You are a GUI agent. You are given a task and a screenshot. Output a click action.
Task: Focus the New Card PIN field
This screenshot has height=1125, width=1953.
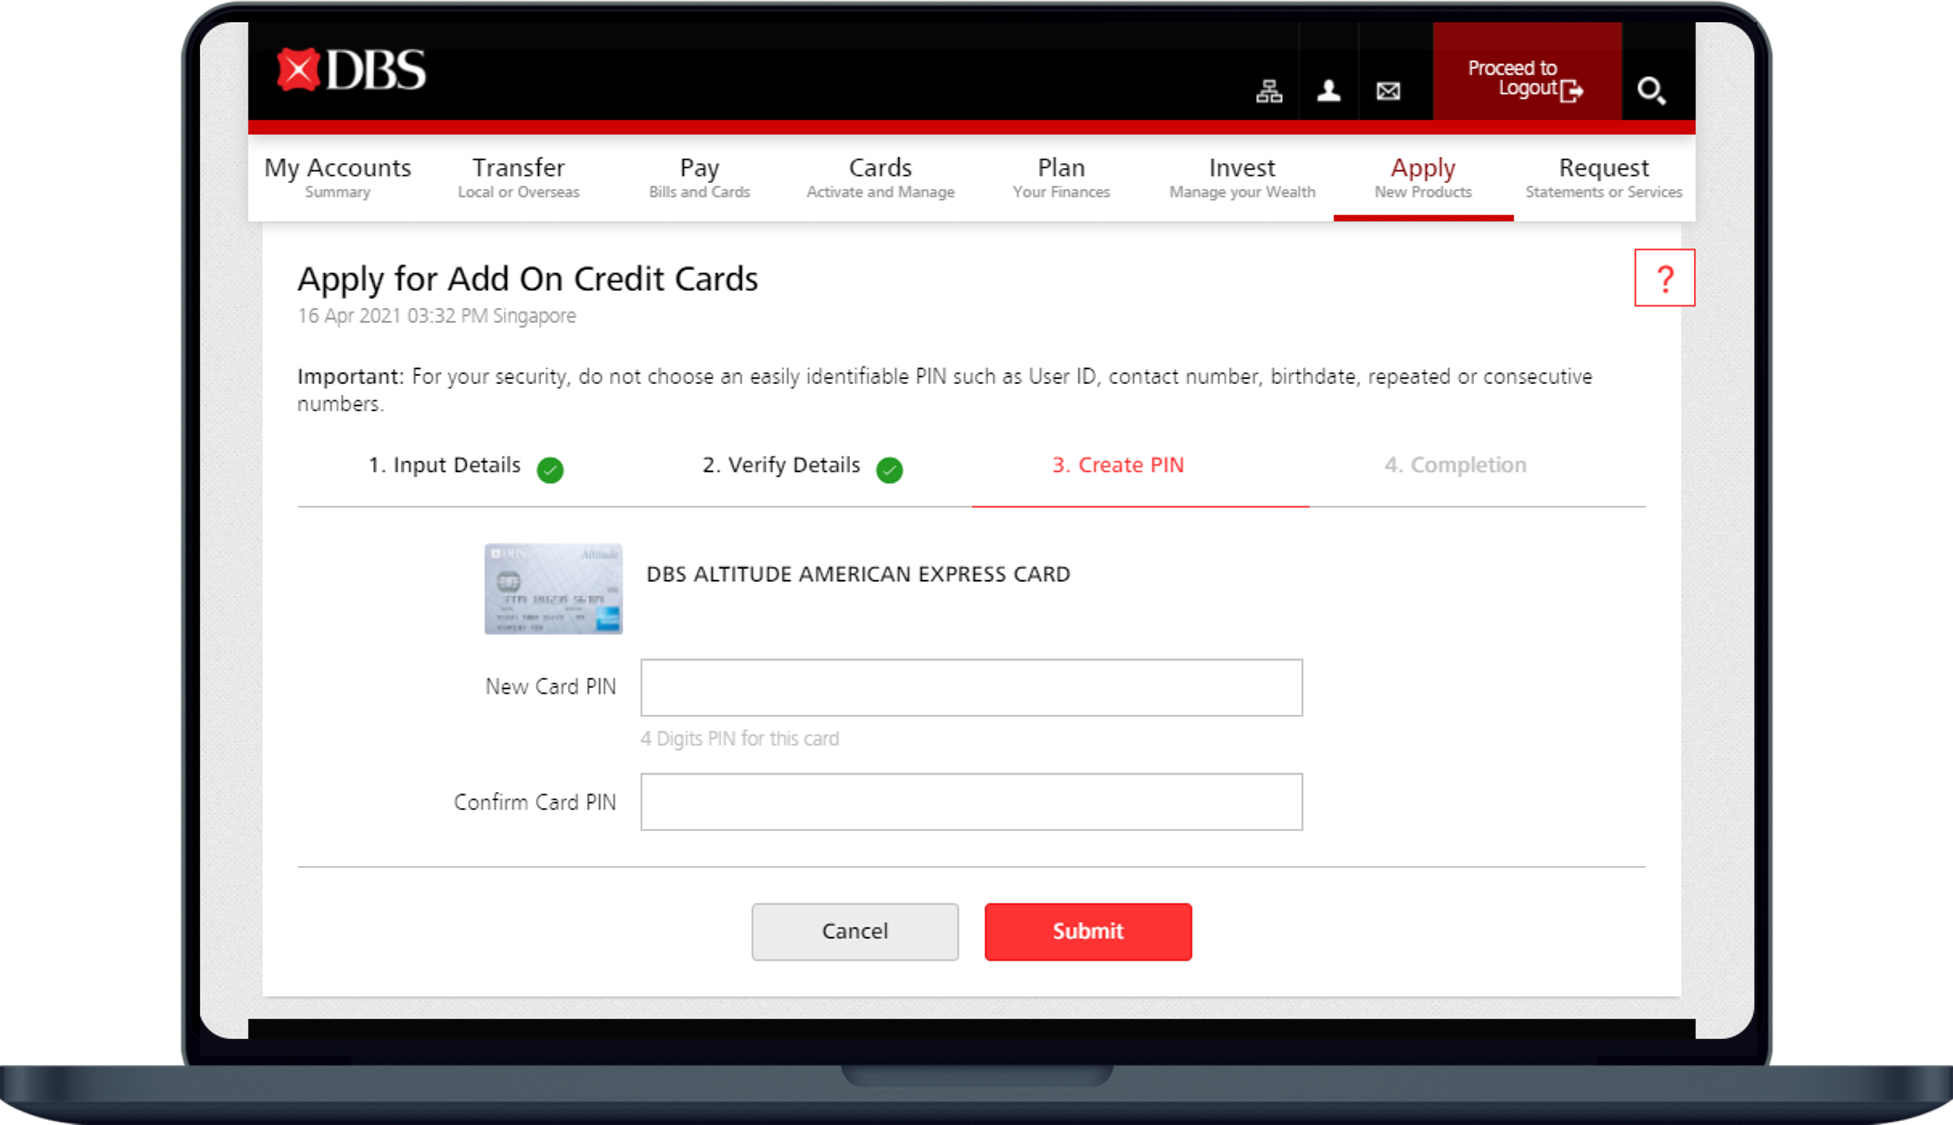[x=971, y=687]
